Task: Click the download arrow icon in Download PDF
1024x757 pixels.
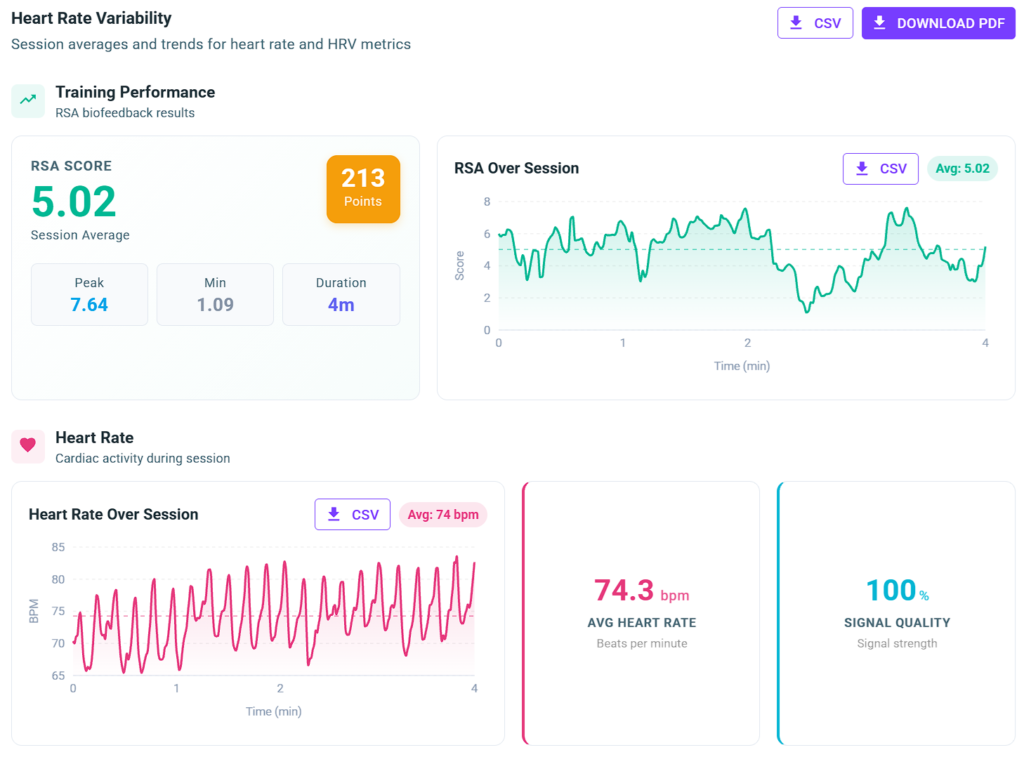Action: 880,23
